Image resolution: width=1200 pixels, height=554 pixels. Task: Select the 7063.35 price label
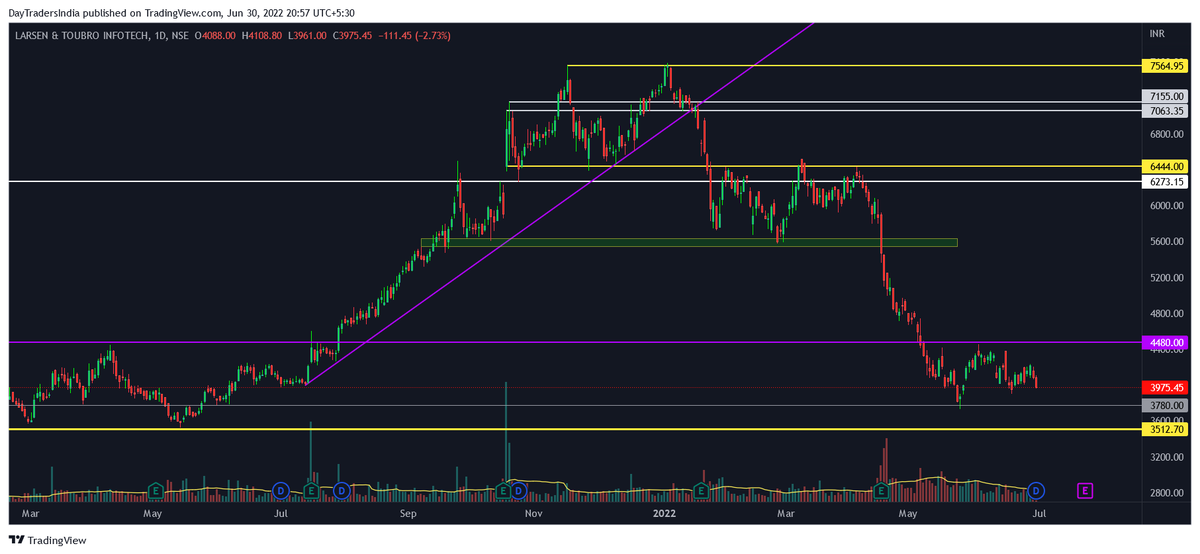click(x=1165, y=111)
